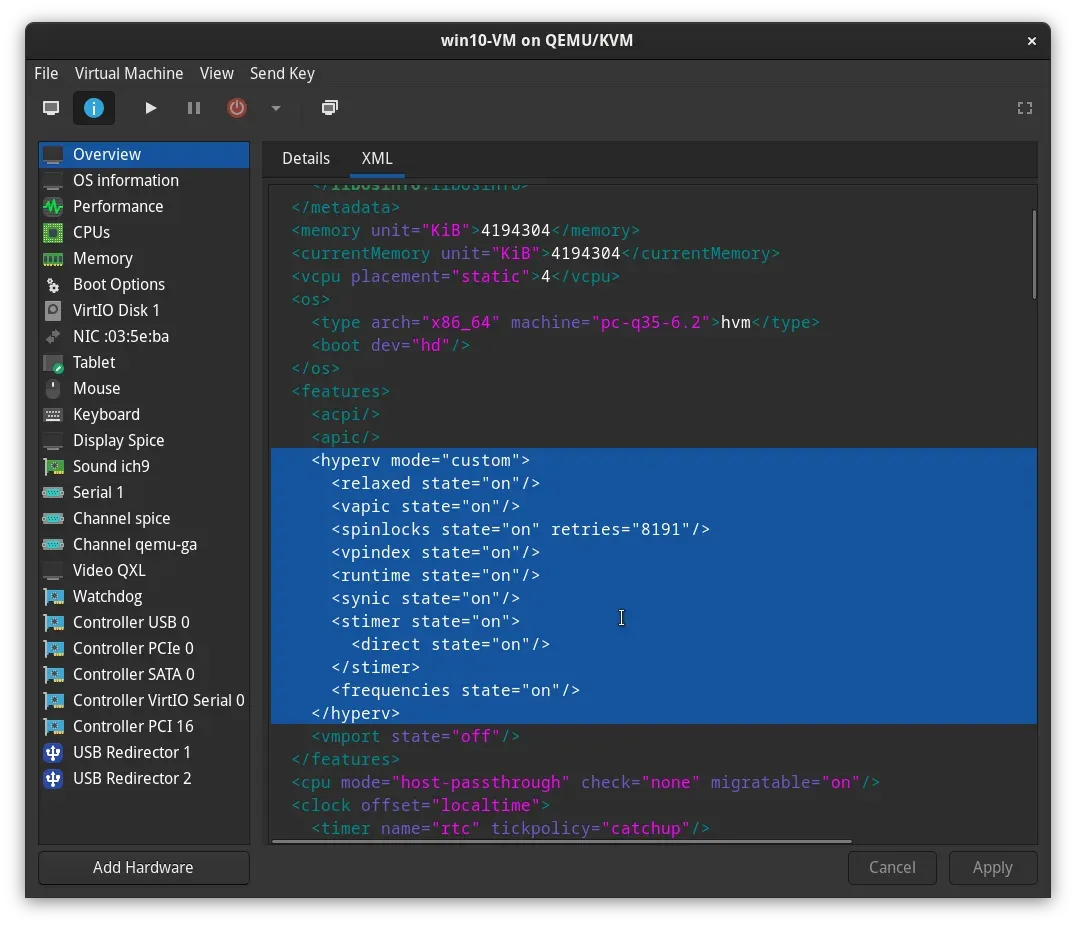
Task: Select Controller SATA 0
Action: pyautogui.click(x=144, y=675)
